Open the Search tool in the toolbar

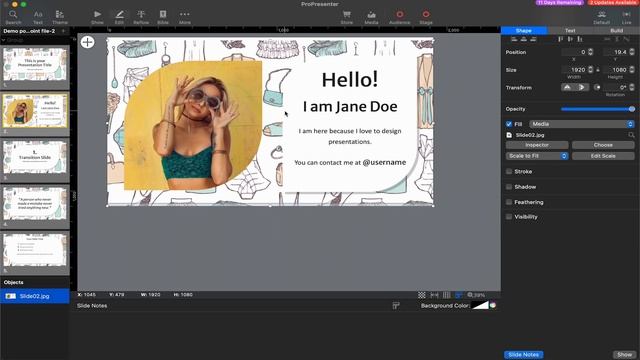(x=13, y=17)
